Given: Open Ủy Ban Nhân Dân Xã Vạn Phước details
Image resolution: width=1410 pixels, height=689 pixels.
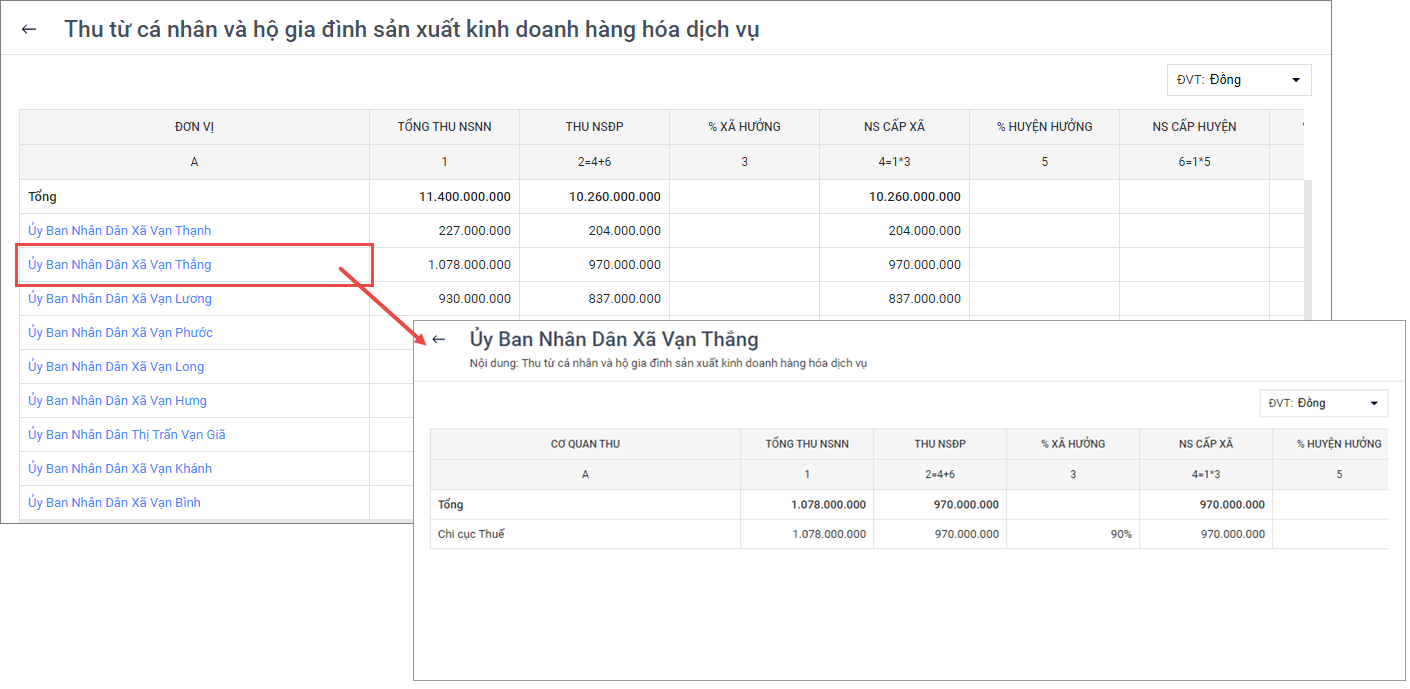Looking at the screenshot, I should 120,333.
